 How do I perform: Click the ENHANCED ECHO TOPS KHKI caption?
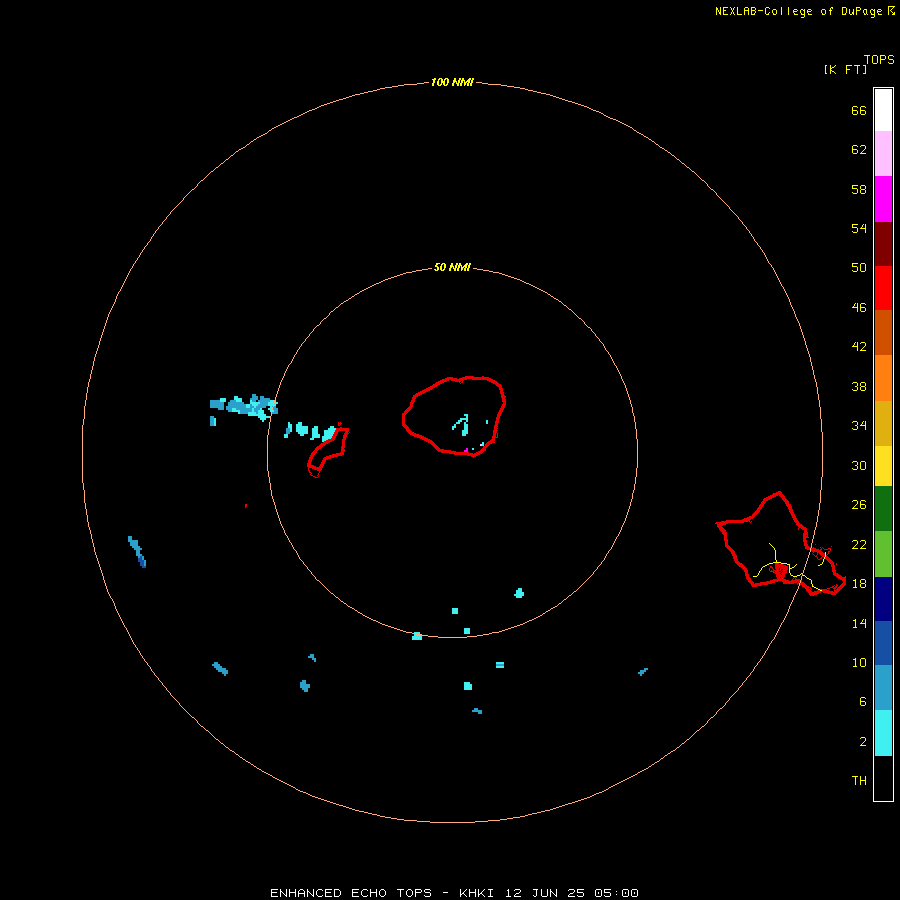454,893
